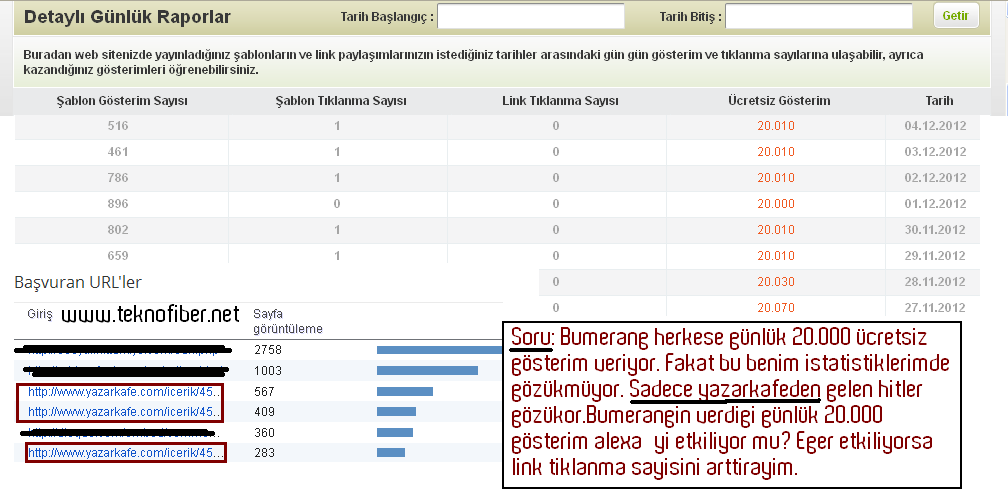Viewport: 1008px width, 492px height.
Task: Click the Başvuran URL'ler heading
Action: [78, 282]
